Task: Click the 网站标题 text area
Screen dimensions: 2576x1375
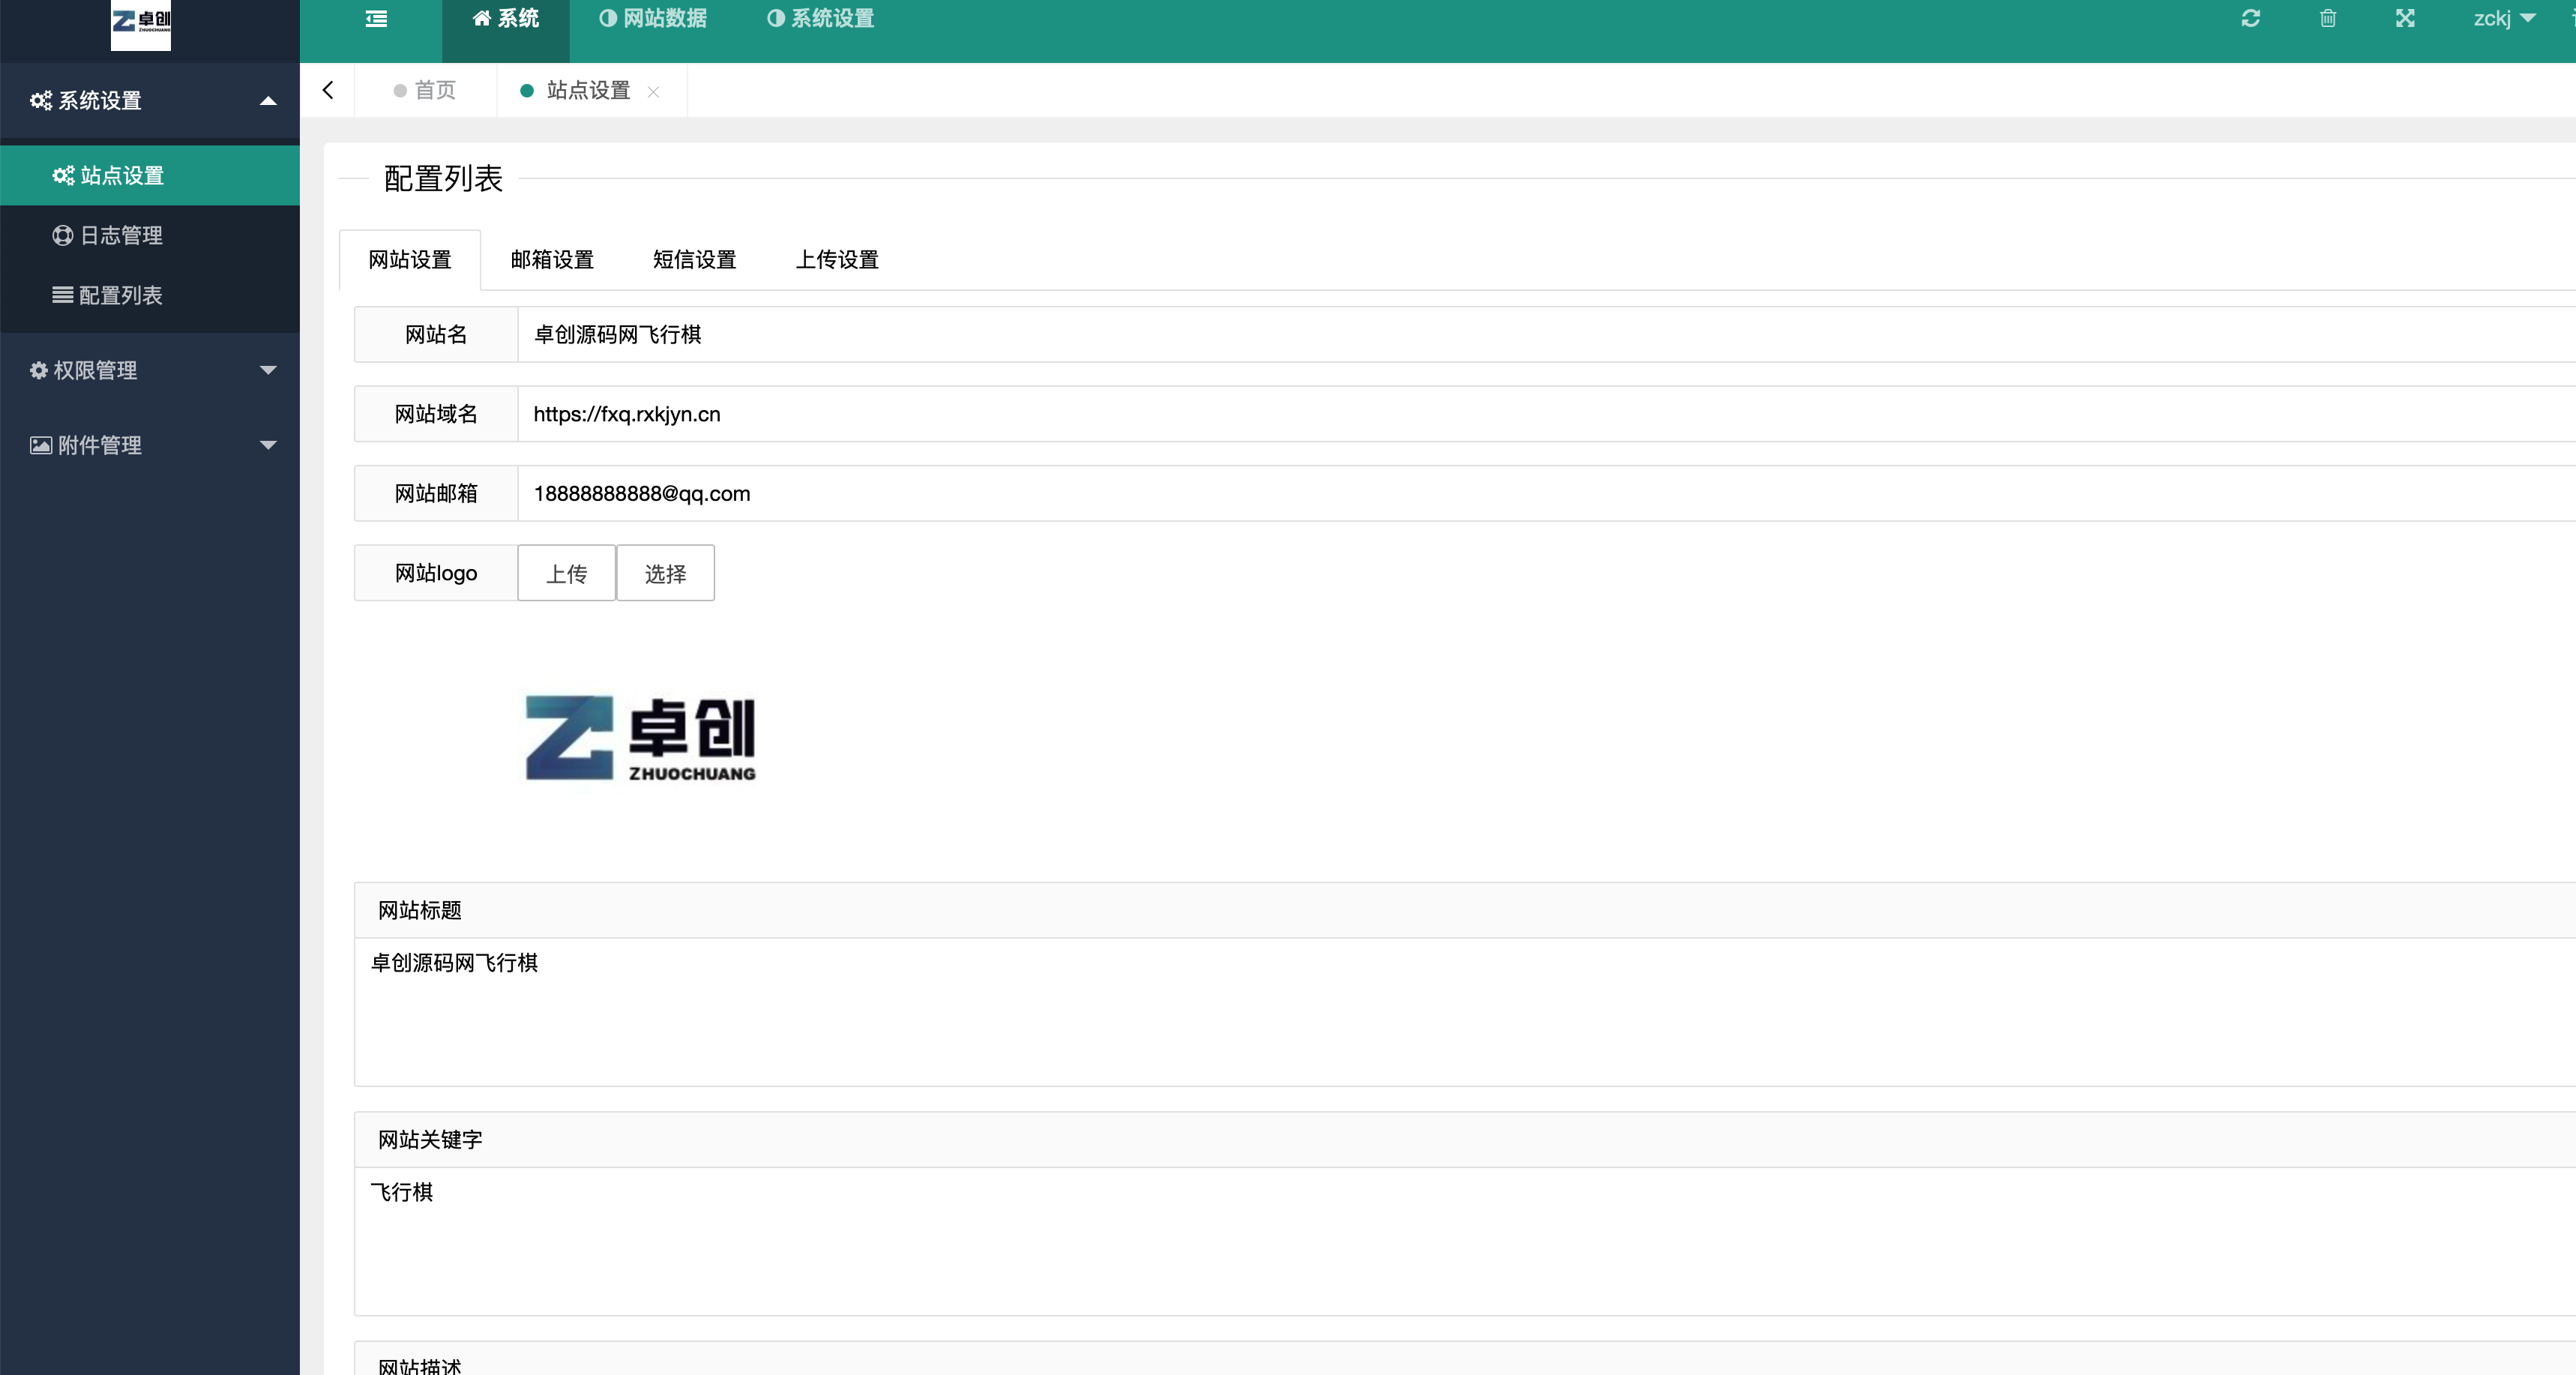Action: [1465, 1012]
